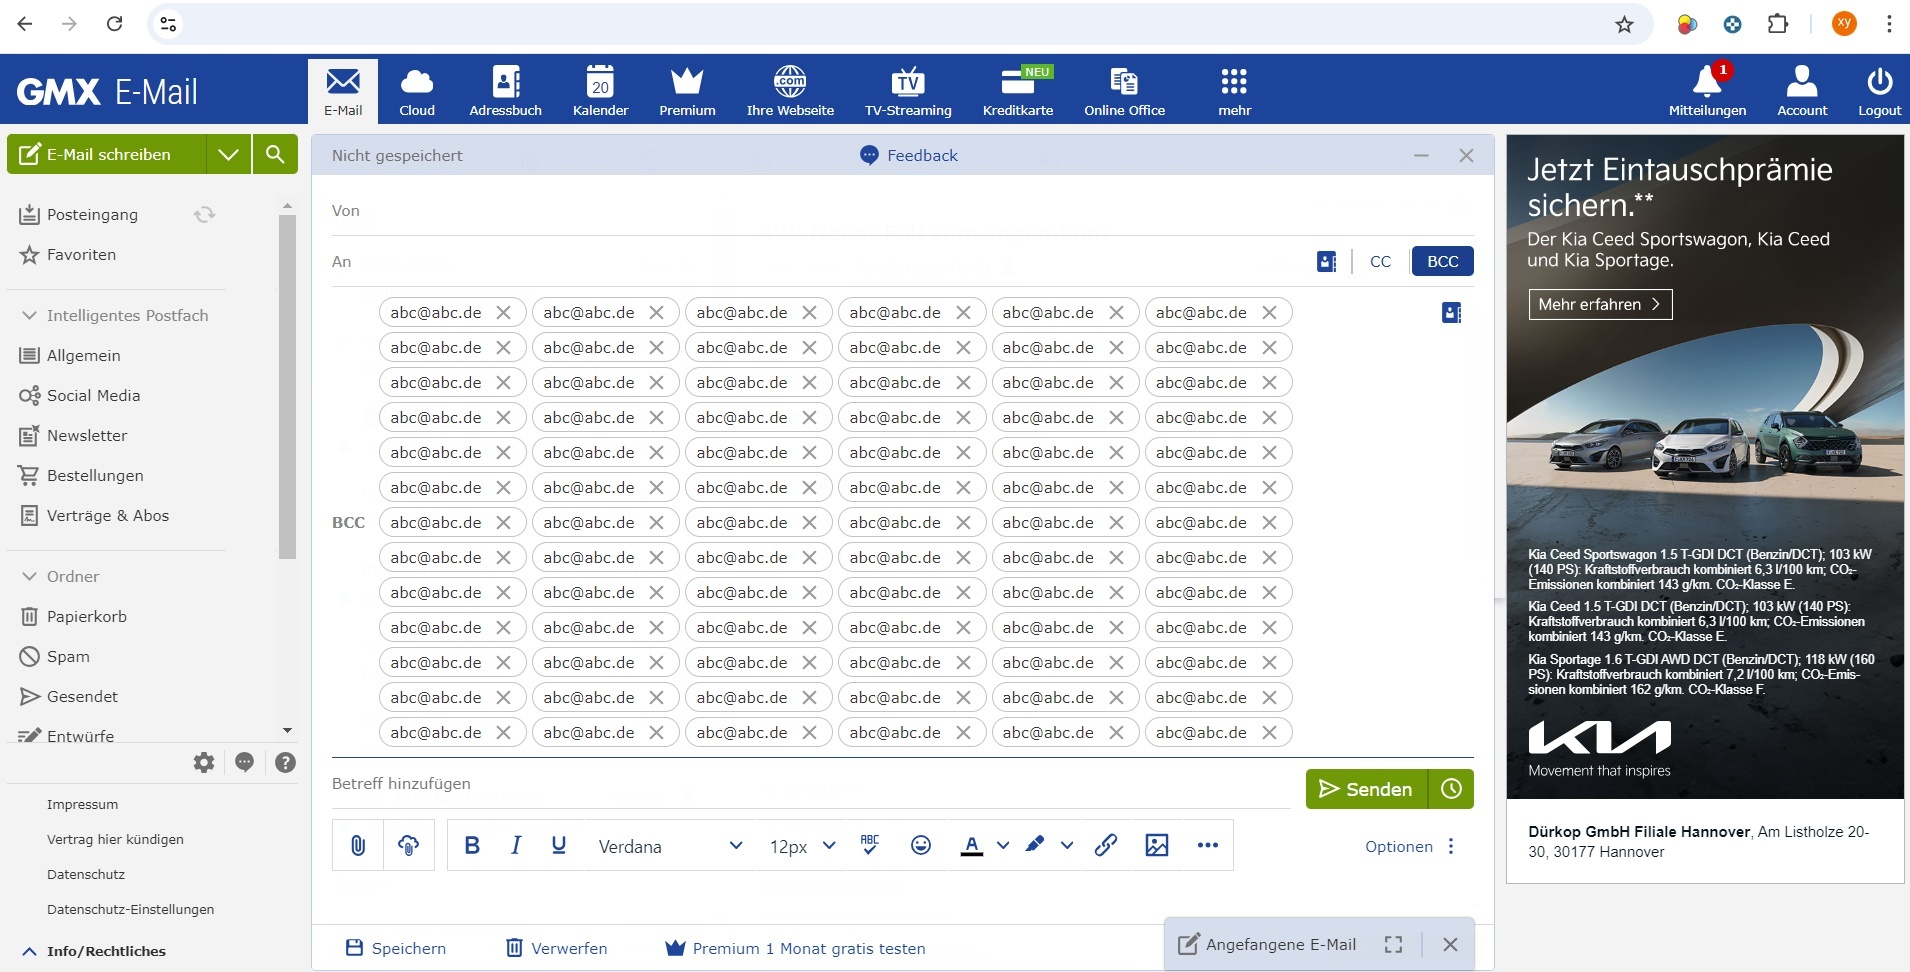Open the Posteingang folder
The image size is (1910, 972).
(92, 214)
